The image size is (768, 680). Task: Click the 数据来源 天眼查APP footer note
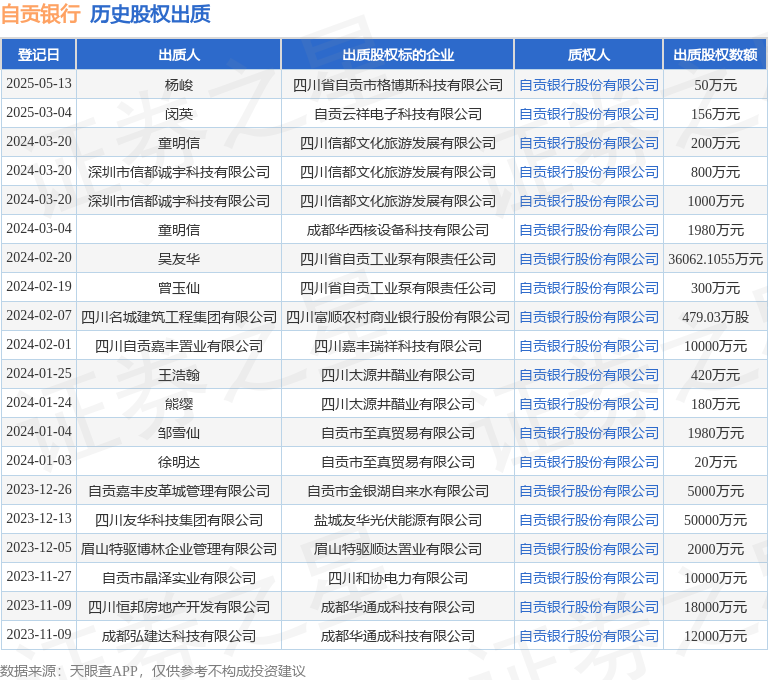pos(153,671)
